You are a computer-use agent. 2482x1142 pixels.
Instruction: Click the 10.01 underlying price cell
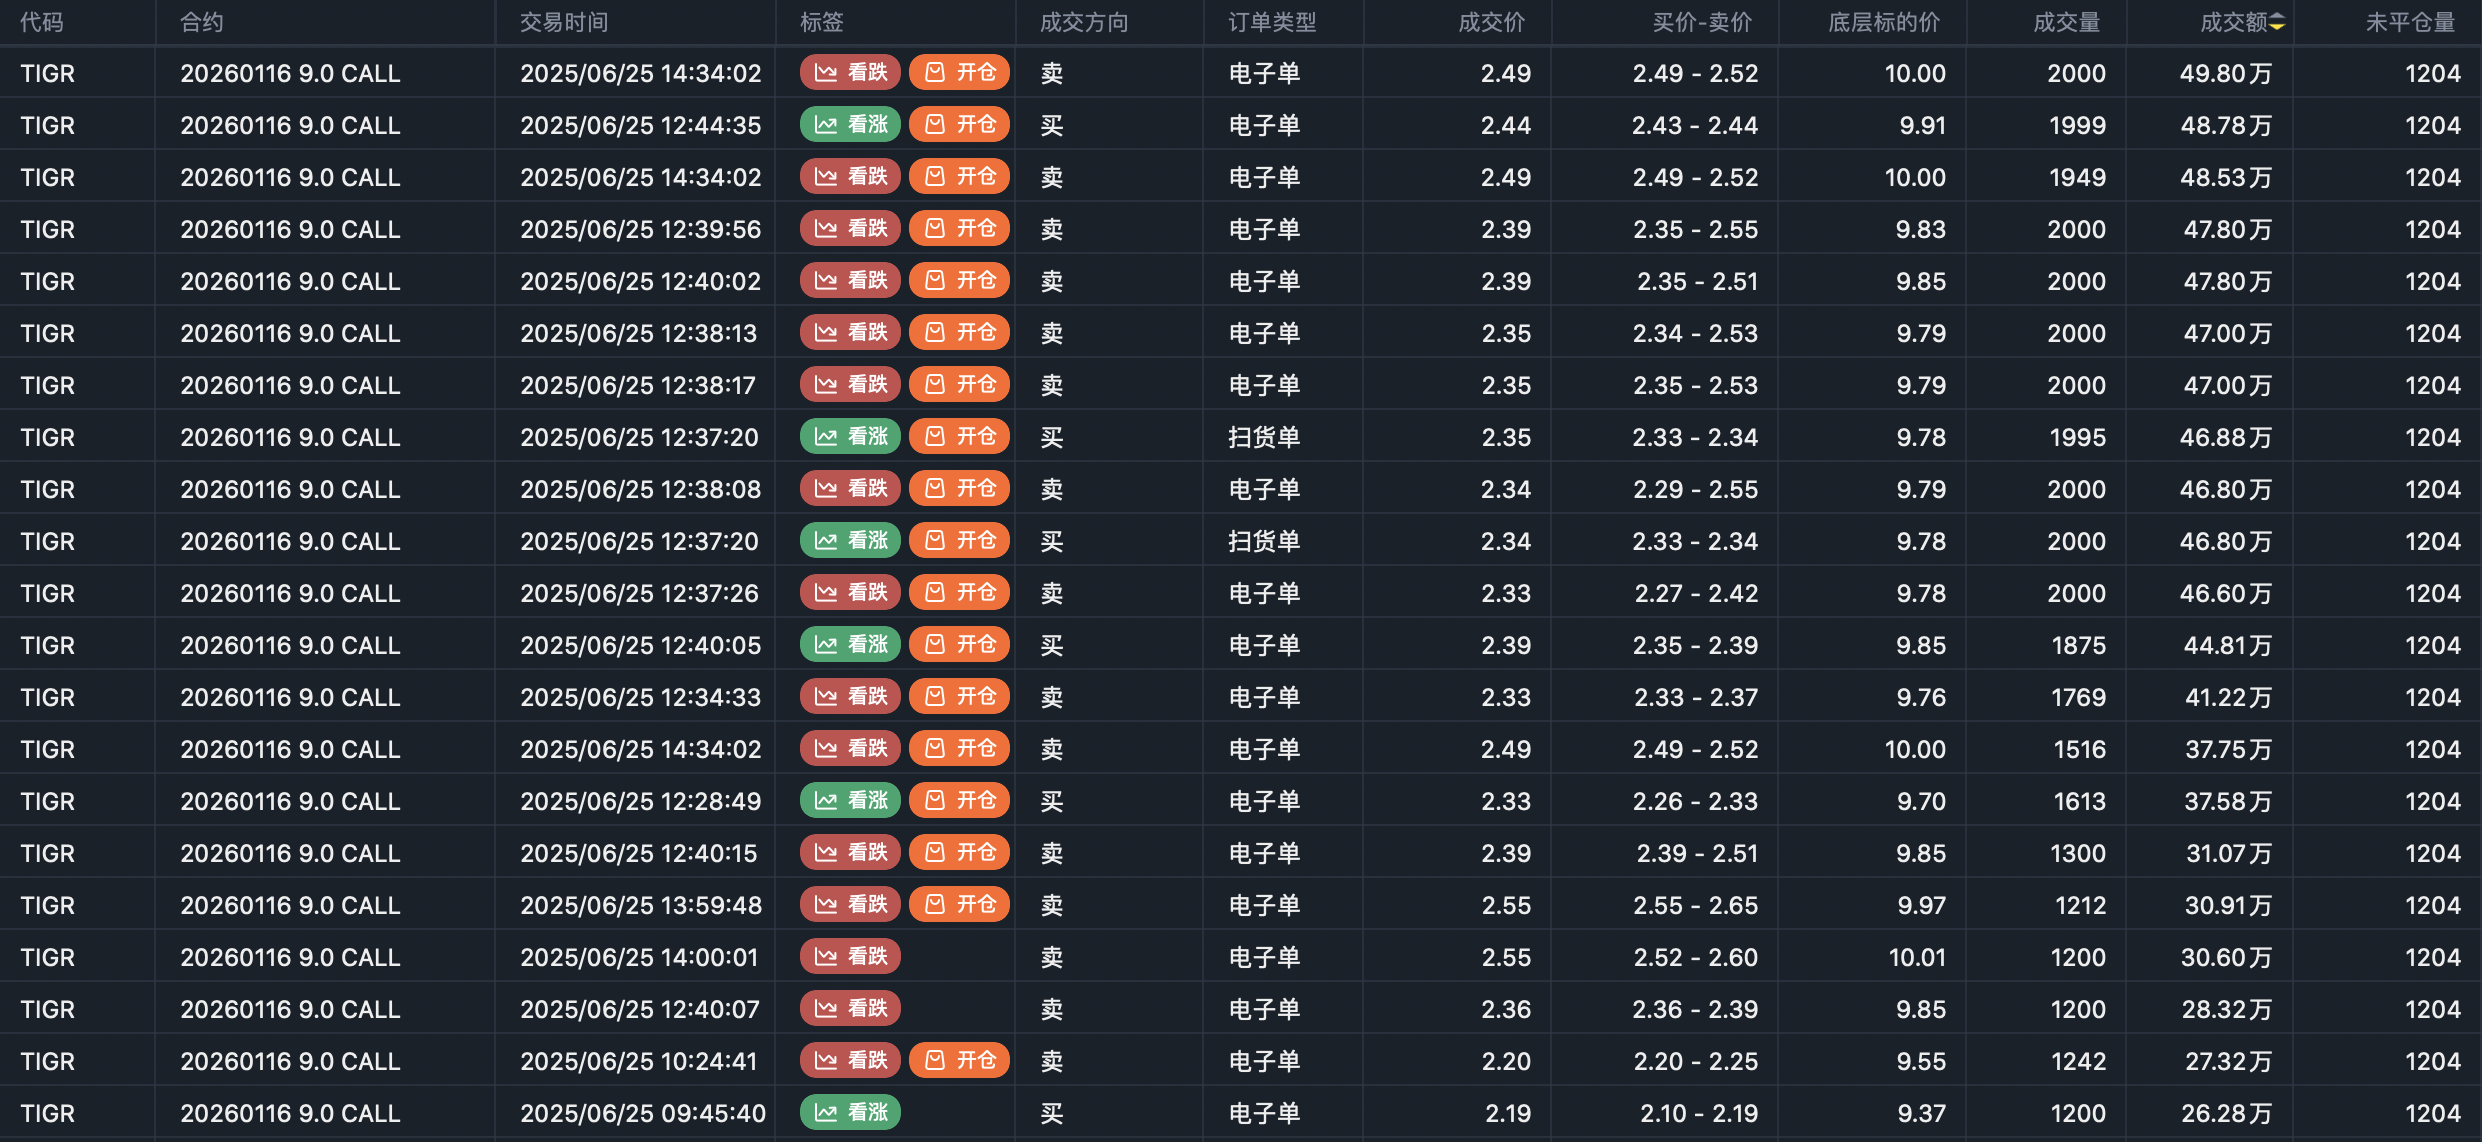pyautogui.click(x=1917, y=957)
